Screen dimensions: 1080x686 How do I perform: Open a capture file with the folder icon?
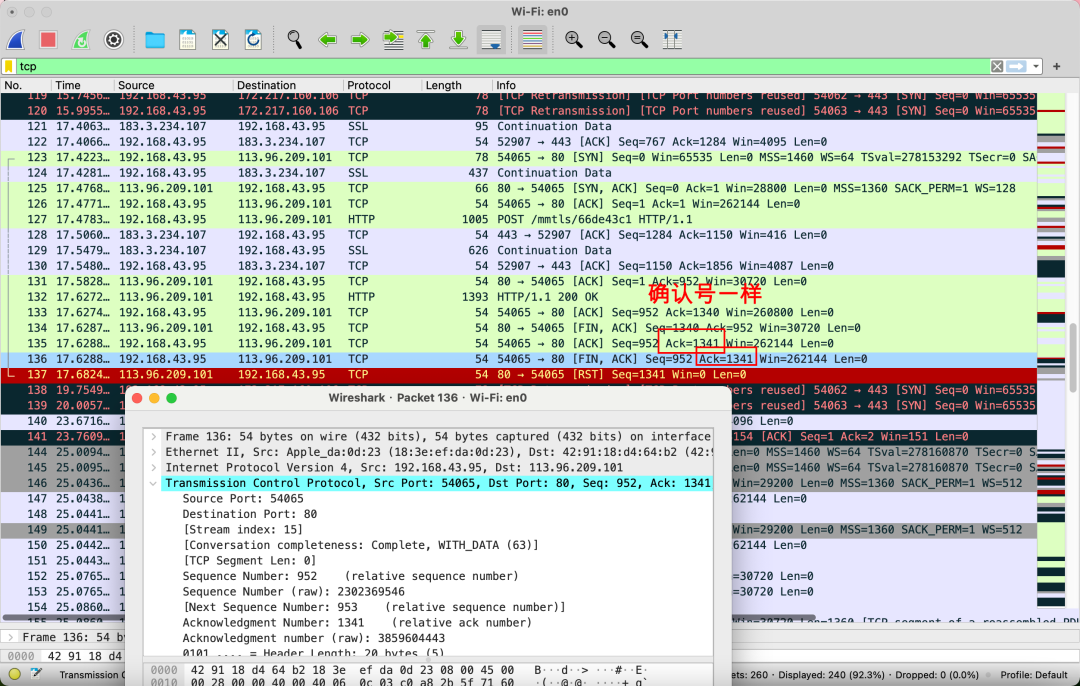(155, 40)
